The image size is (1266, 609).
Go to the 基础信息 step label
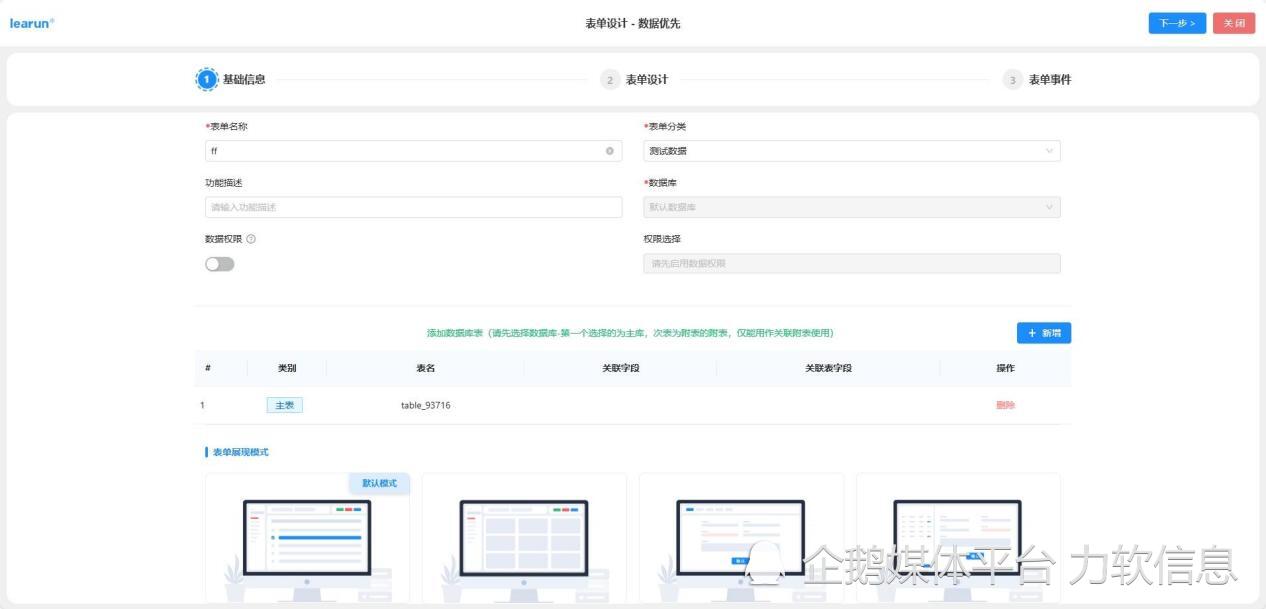[x=244, y=79]
